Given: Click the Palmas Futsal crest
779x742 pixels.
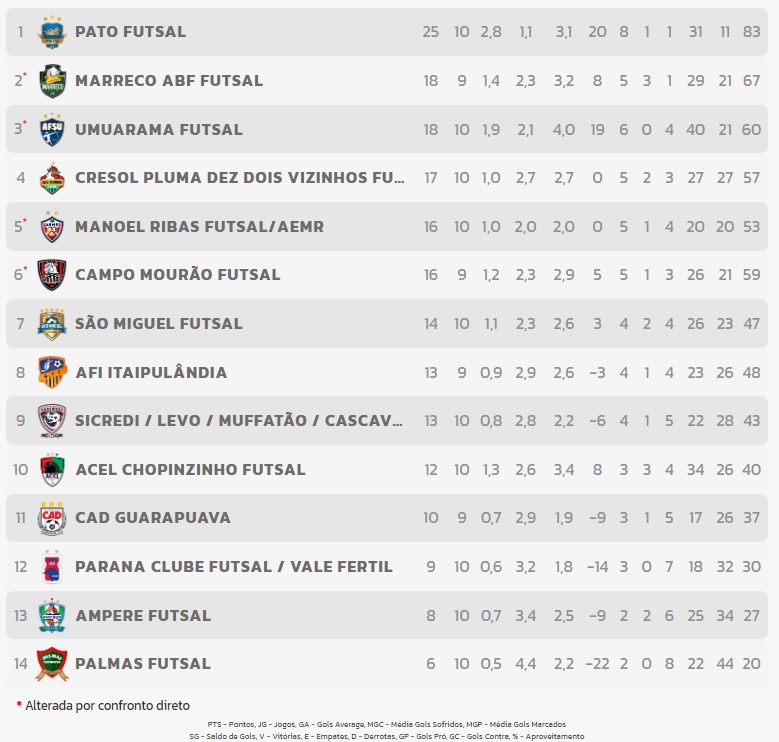Looking at the screenshot, I should coord(52,664).
